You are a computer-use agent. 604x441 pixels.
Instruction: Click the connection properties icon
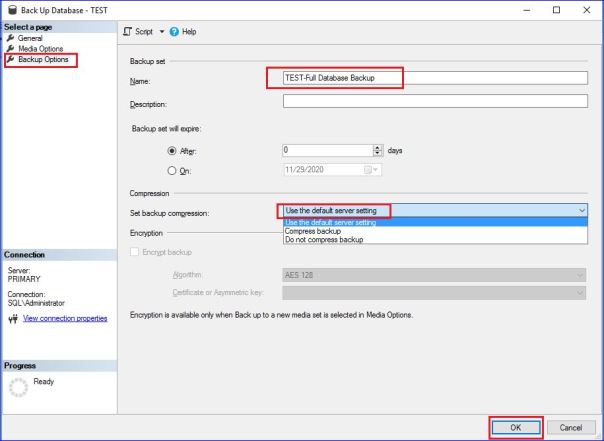[x=12, y=319]
